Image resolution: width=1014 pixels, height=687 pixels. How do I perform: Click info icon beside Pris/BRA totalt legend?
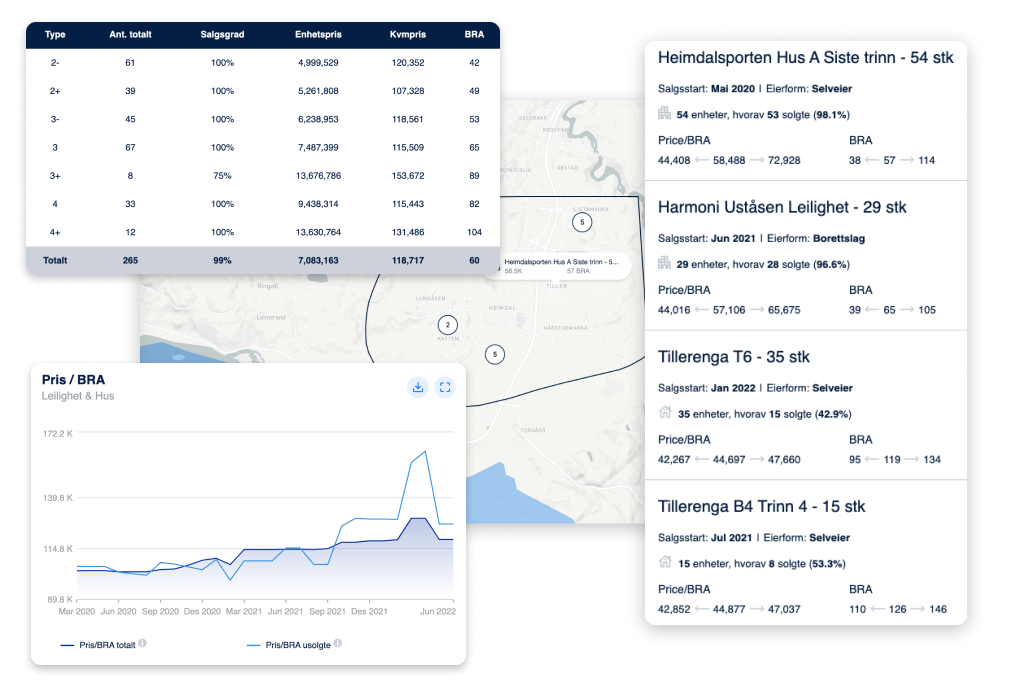coord(142,643)
